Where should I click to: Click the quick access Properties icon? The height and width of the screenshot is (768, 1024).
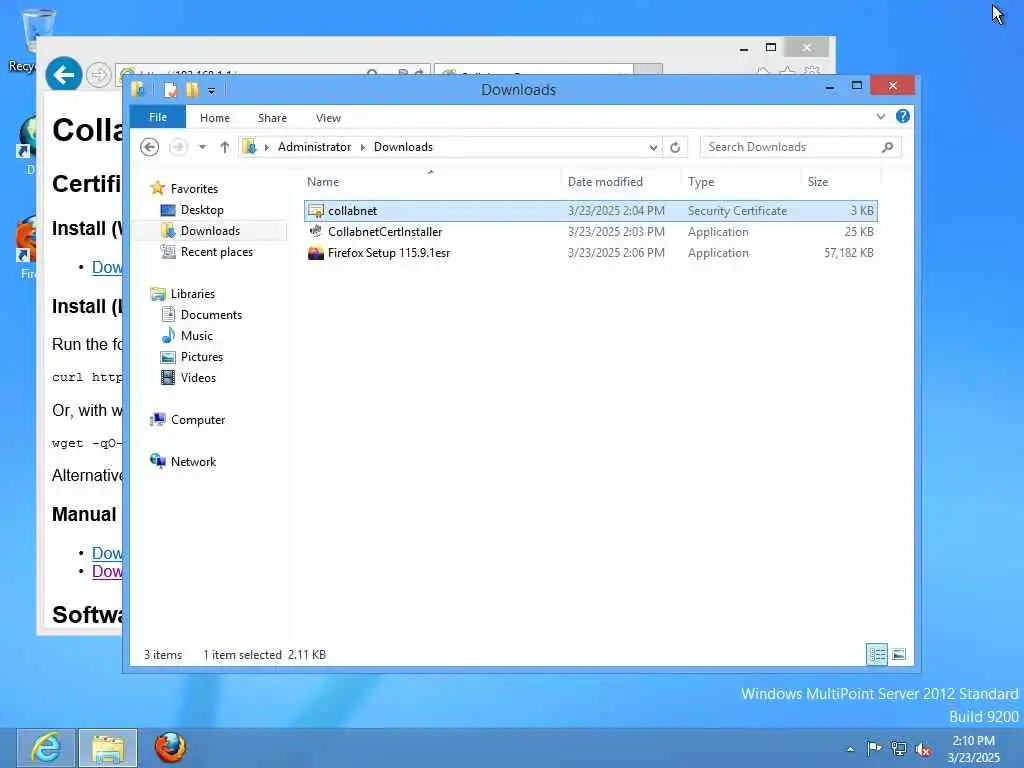170,89
